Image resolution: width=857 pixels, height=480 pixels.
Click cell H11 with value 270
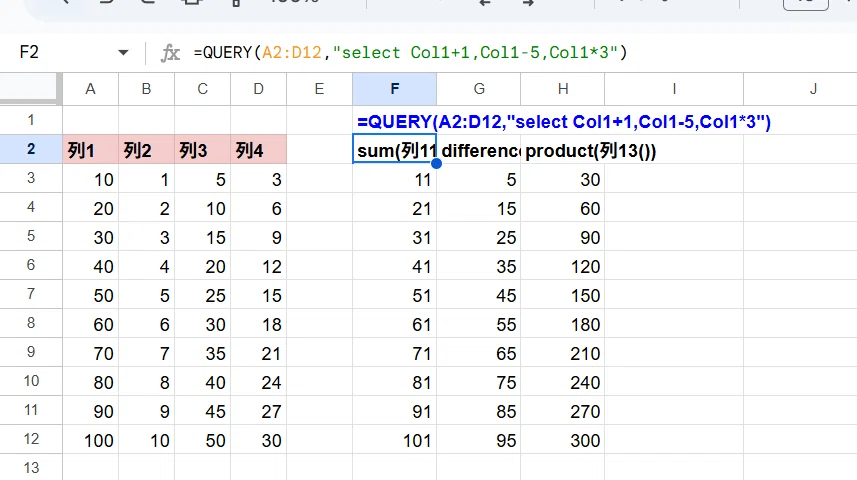click(x=563, y=411)
